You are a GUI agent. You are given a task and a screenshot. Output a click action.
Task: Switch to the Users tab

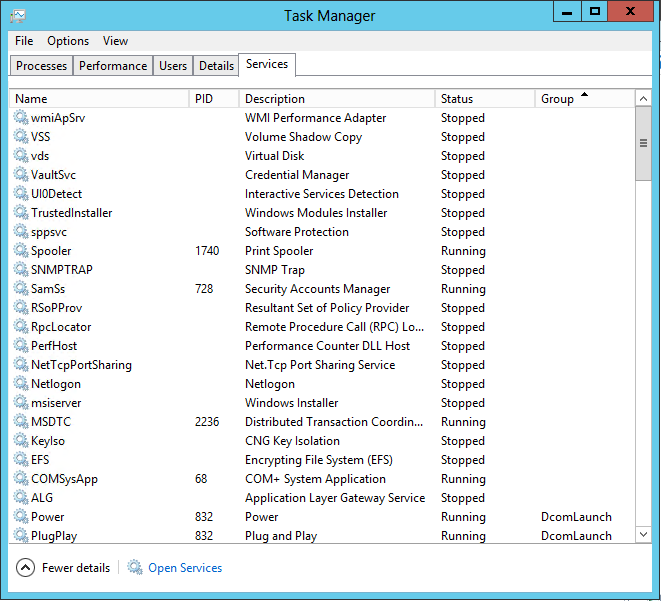click(173, 66)
